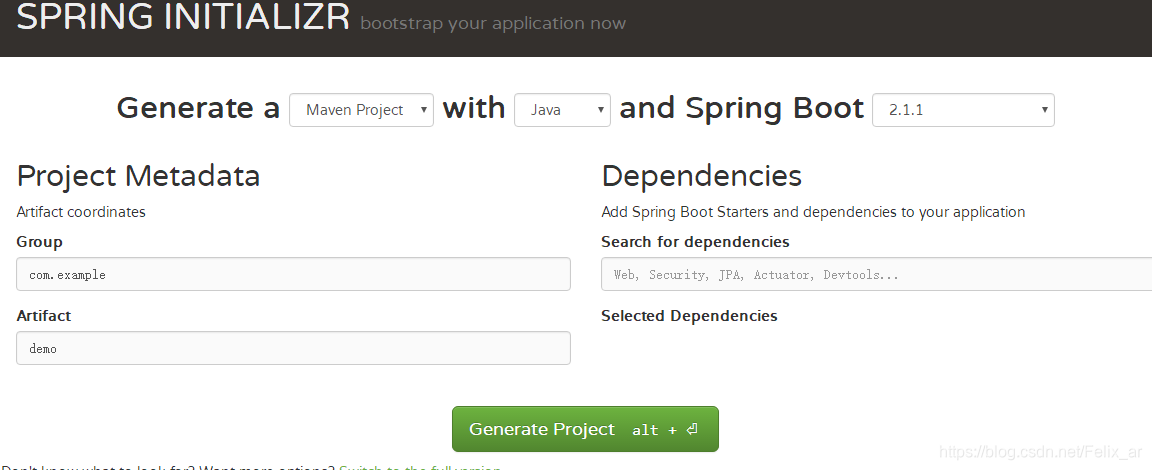Open the Java language dropdown

[x=562, y=110]
